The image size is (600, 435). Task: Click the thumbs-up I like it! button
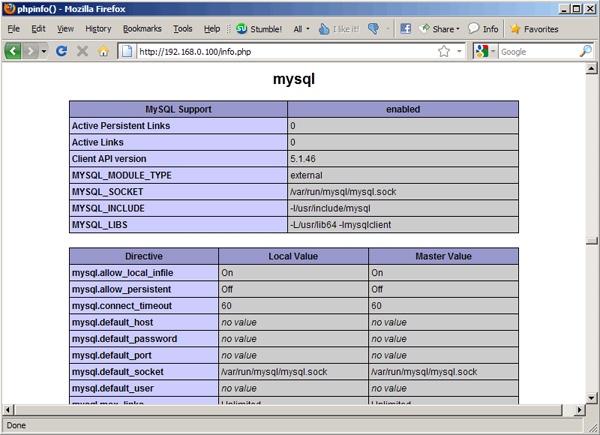pos(340,29)
